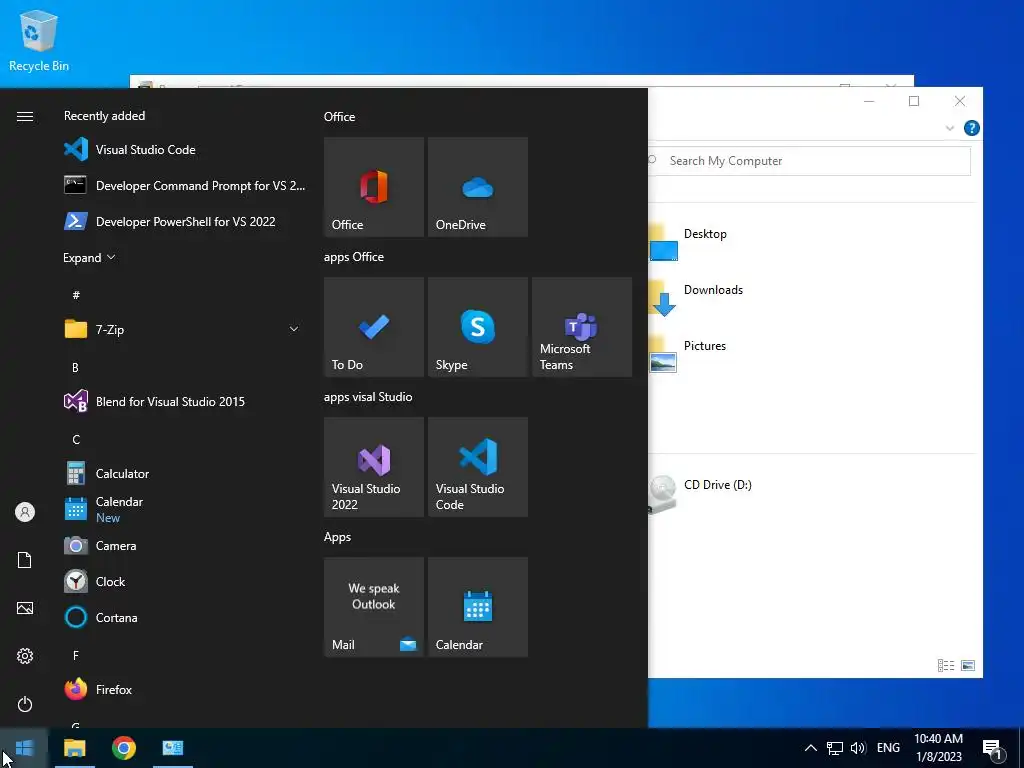The height and width of the screenshot is (768, 1024).
Task: Open the volume tray icon
Action: [858, 748]
